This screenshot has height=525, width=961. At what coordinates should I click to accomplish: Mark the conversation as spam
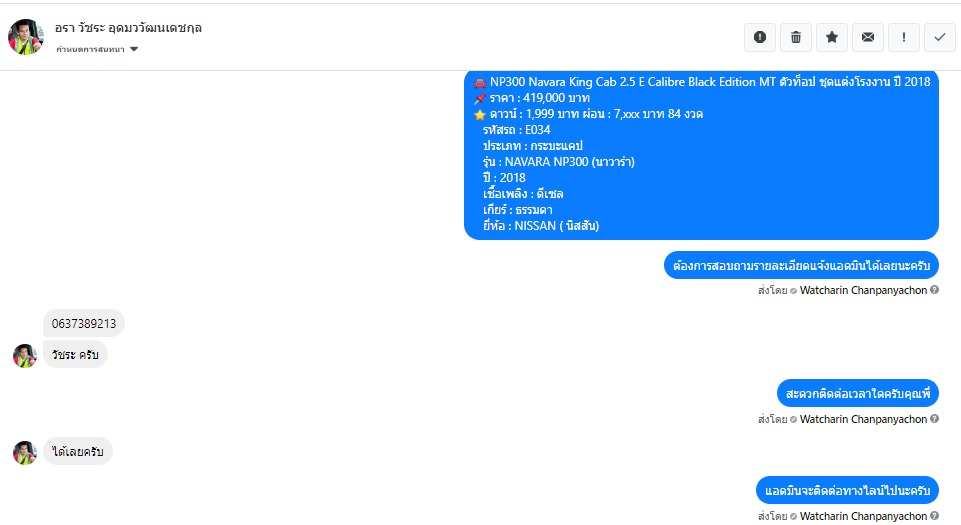(x=760, y=37)
